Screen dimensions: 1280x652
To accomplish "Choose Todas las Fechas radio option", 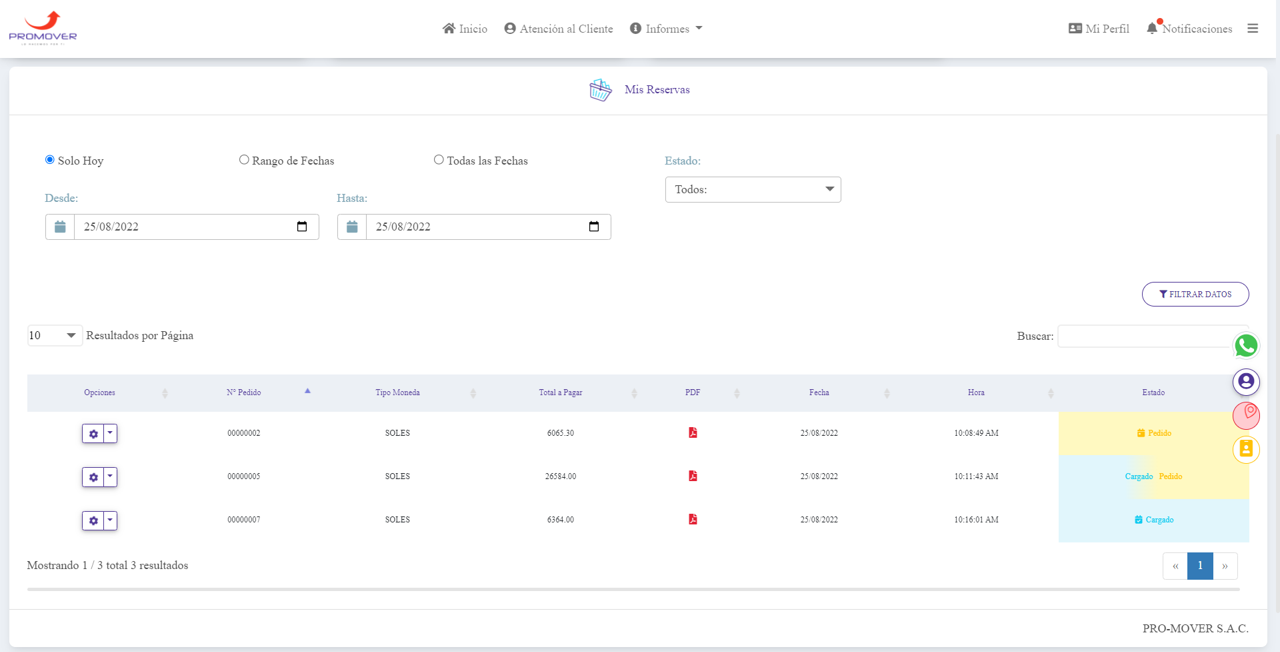I will pyautogui.click(x=439, y=160).
